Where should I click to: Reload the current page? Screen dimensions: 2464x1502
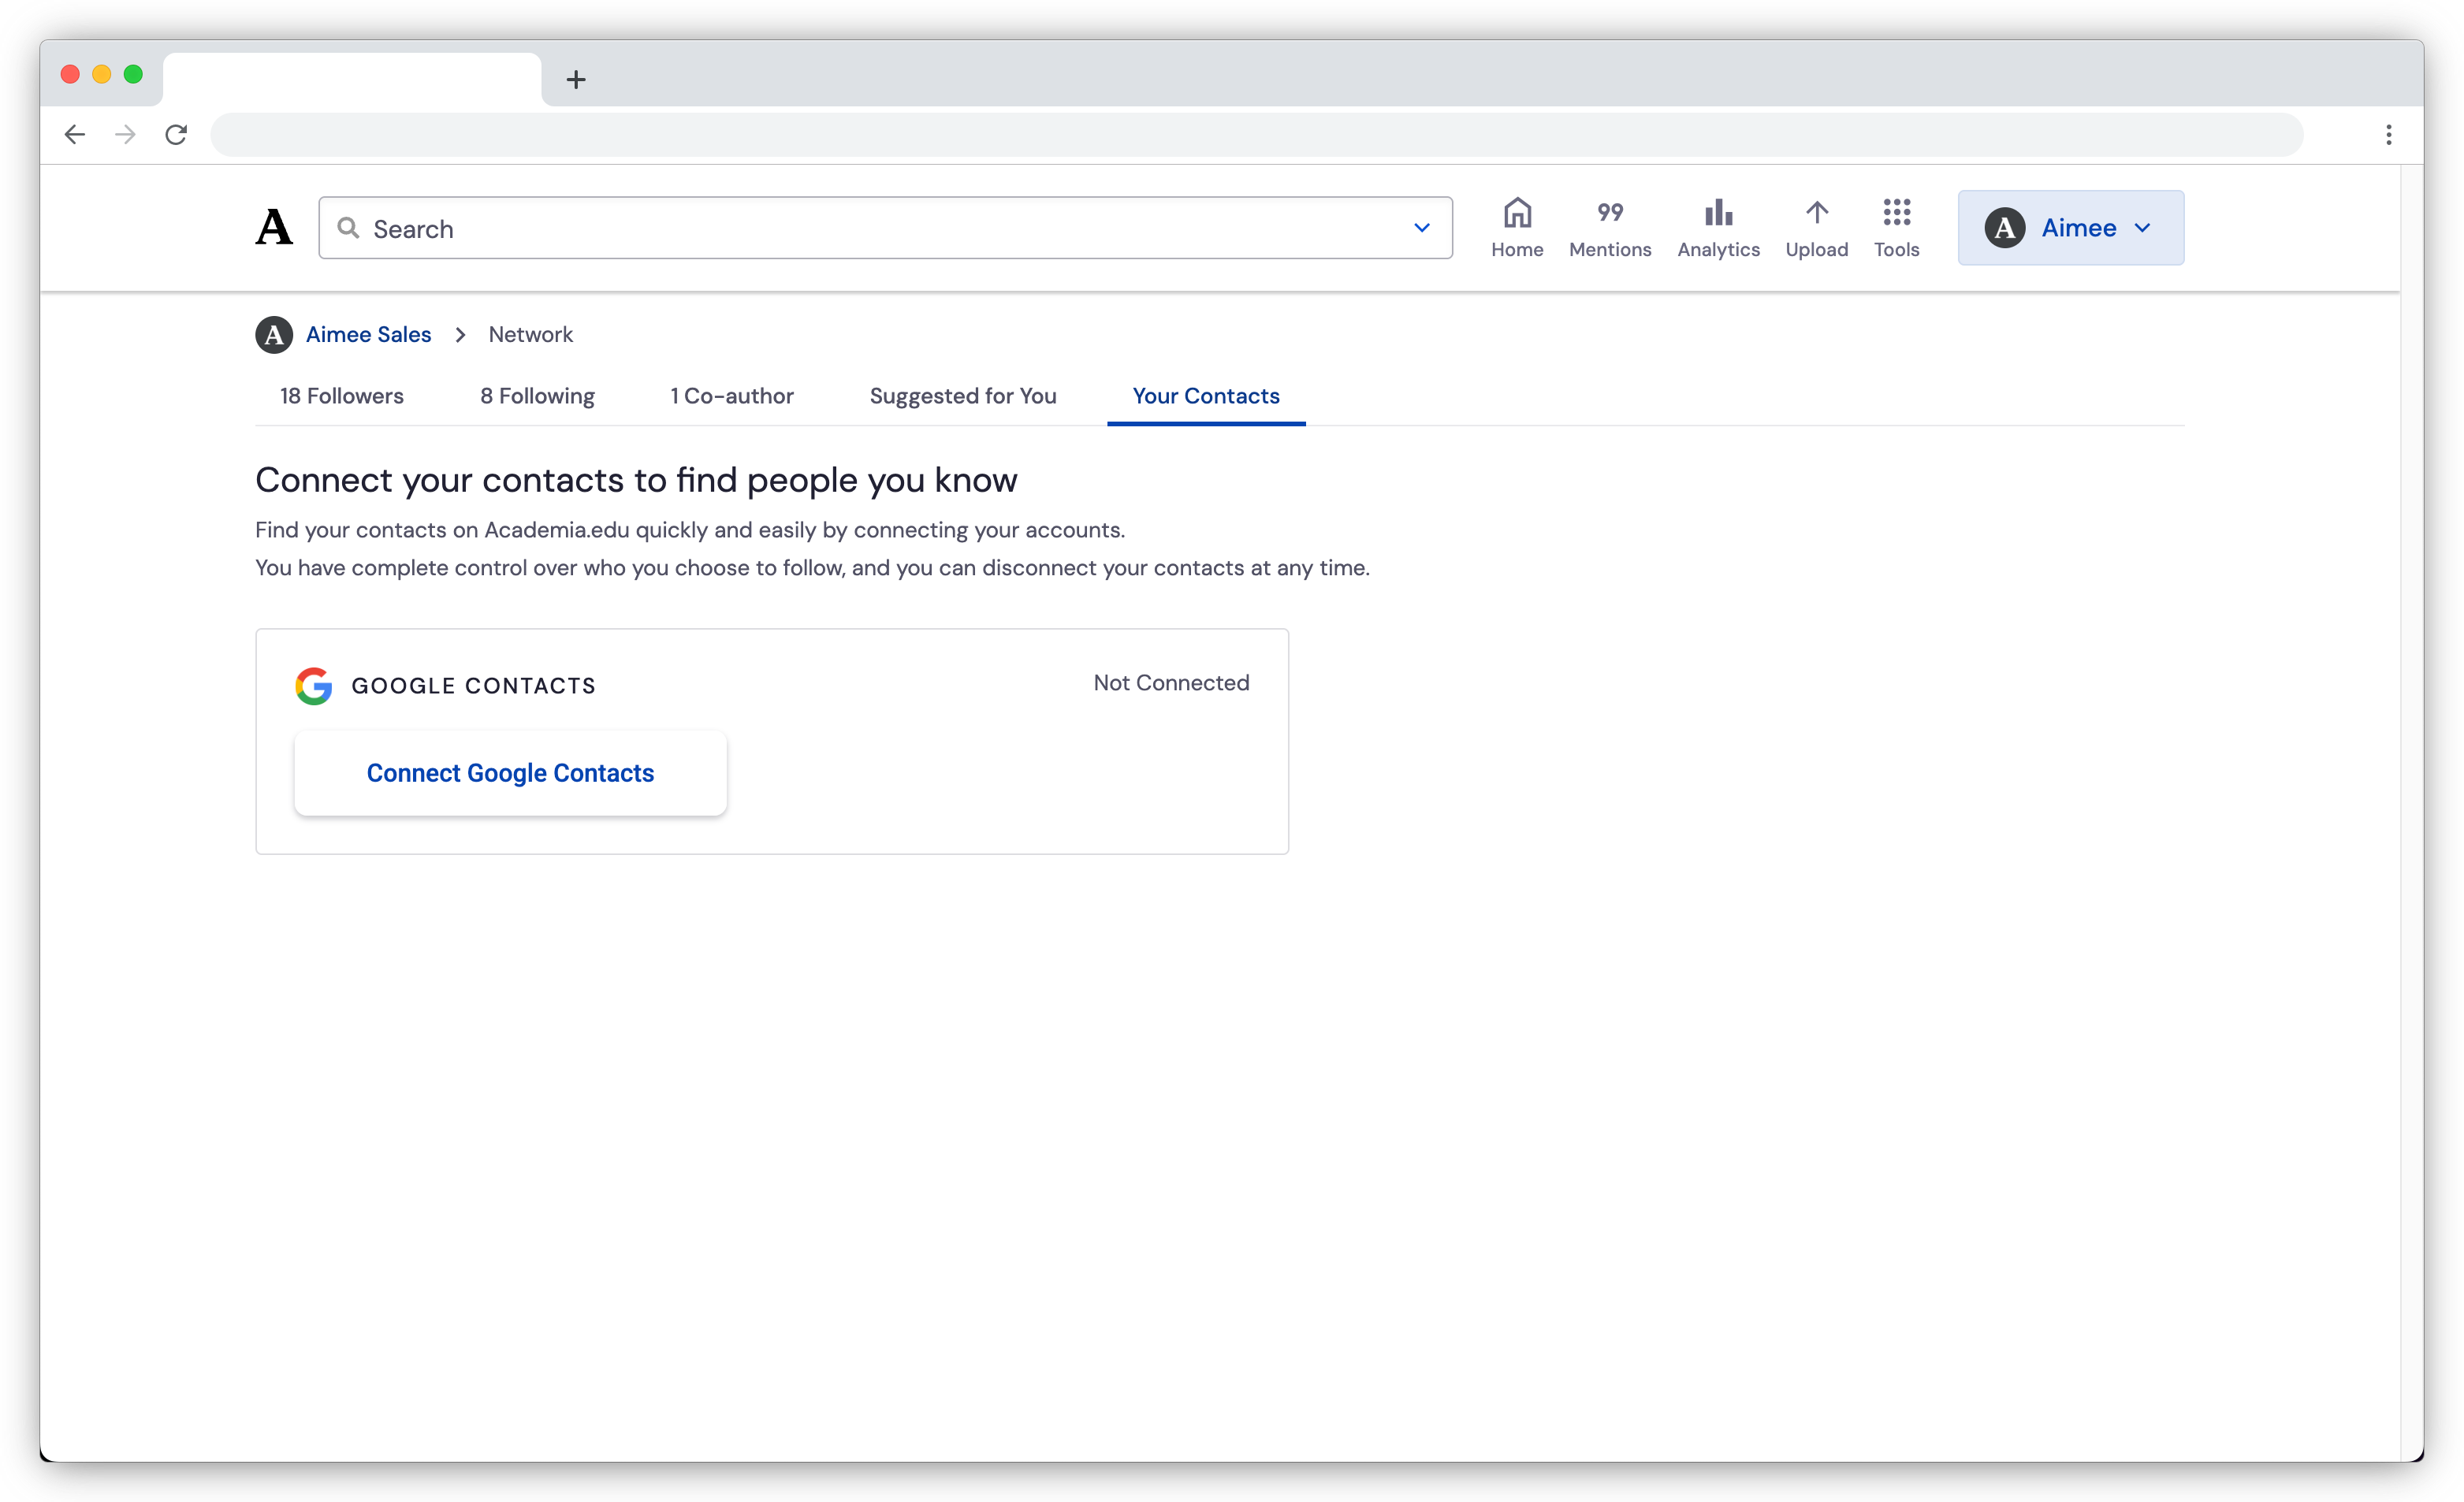tap(176, 134)
